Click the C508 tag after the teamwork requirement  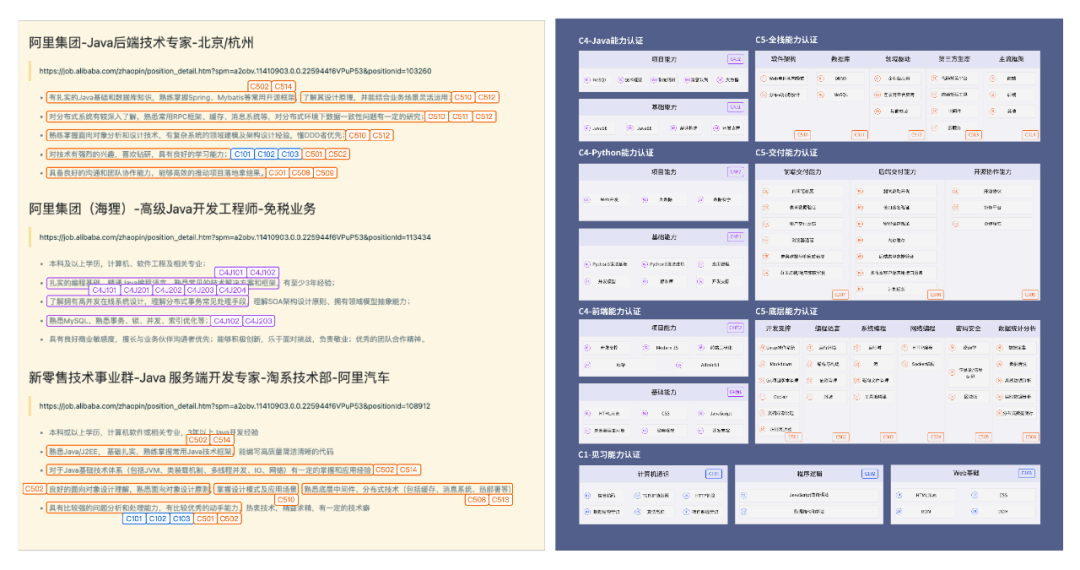pyautogui.click(x=301, y=173)
